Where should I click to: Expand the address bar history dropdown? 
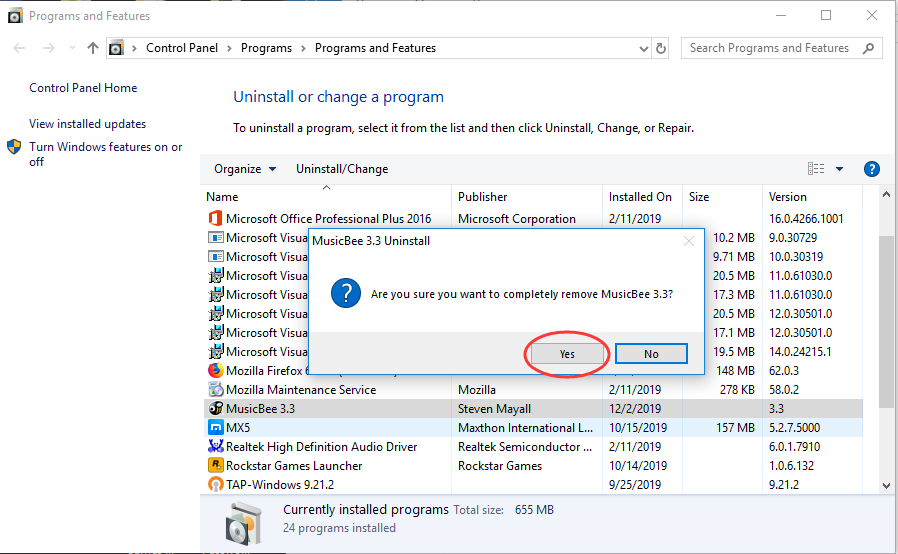(x=644, y=49)
